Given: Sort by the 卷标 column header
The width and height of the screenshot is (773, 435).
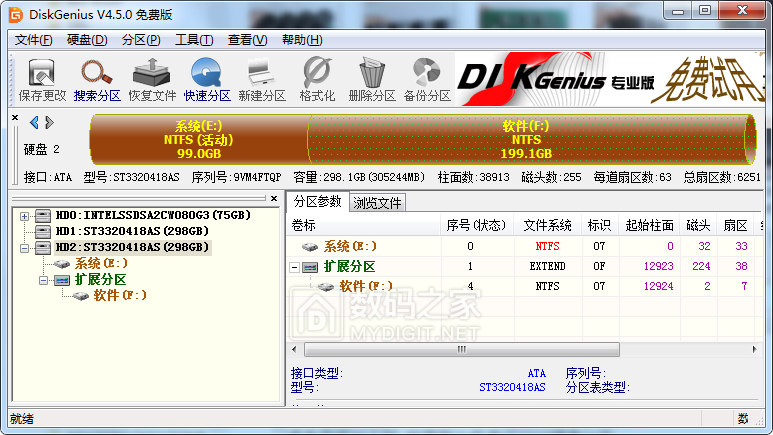Looking at the screenshot, I should [x=364, y=225].
